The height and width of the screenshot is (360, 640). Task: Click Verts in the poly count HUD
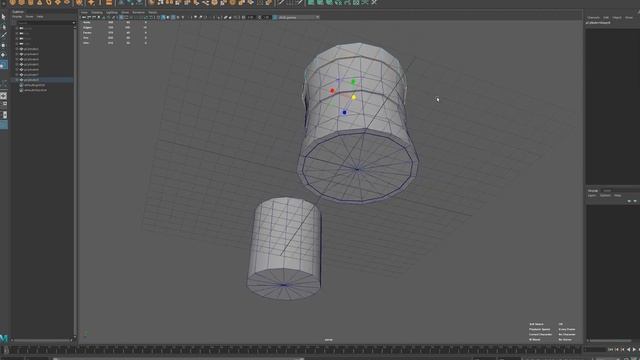point(87,22)
